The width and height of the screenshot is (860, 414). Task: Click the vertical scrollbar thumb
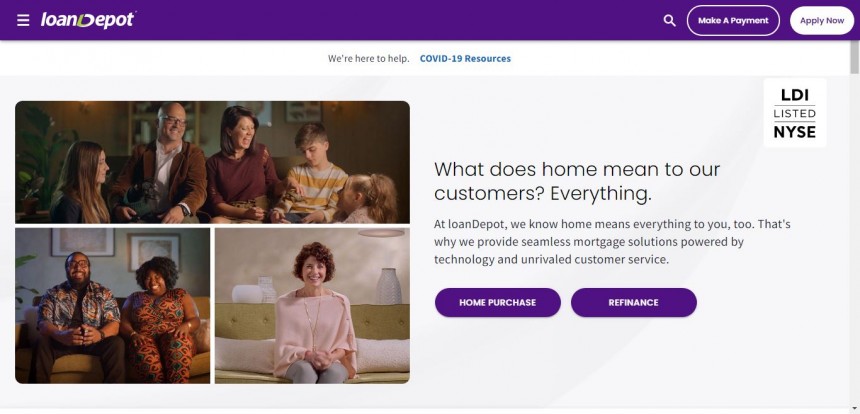coord(855,58)
